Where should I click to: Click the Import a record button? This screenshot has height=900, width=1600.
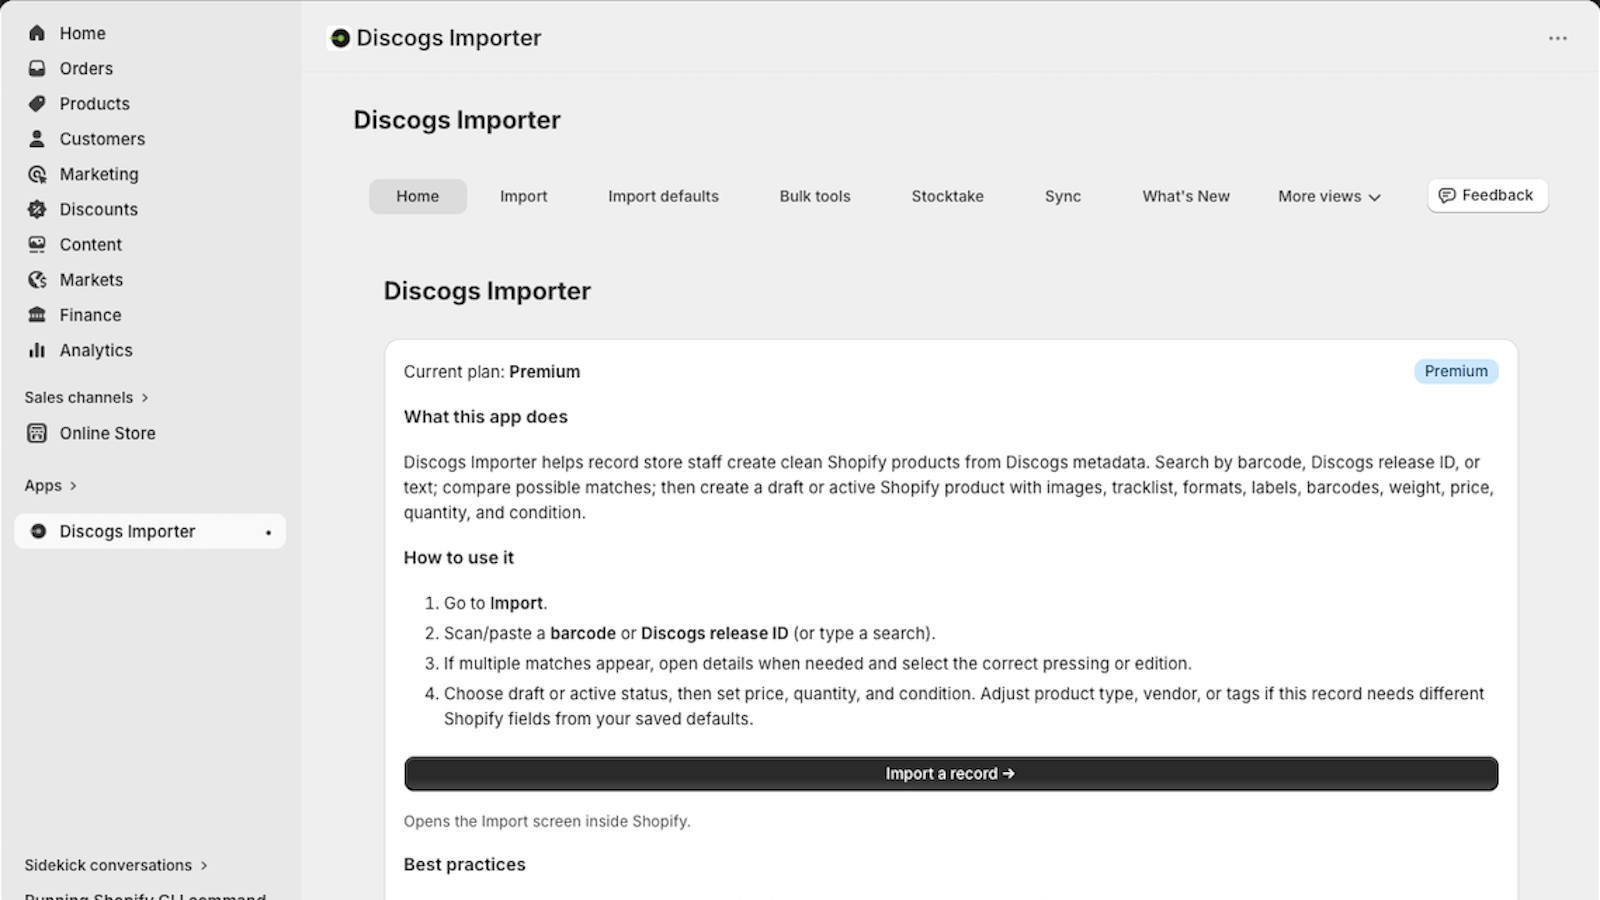click(x=951, y=774)
